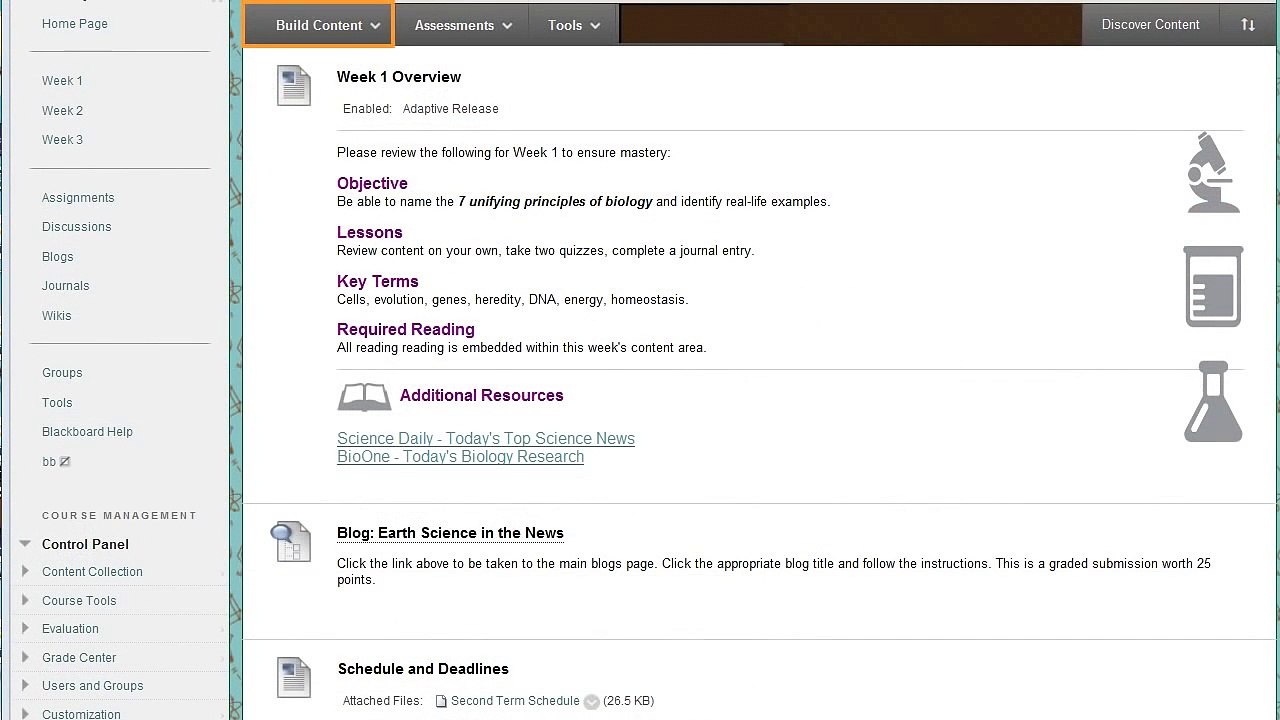Click the bb external link icon in sidebar
This screenshot has height=720, width=1280.
click(65, 462)
